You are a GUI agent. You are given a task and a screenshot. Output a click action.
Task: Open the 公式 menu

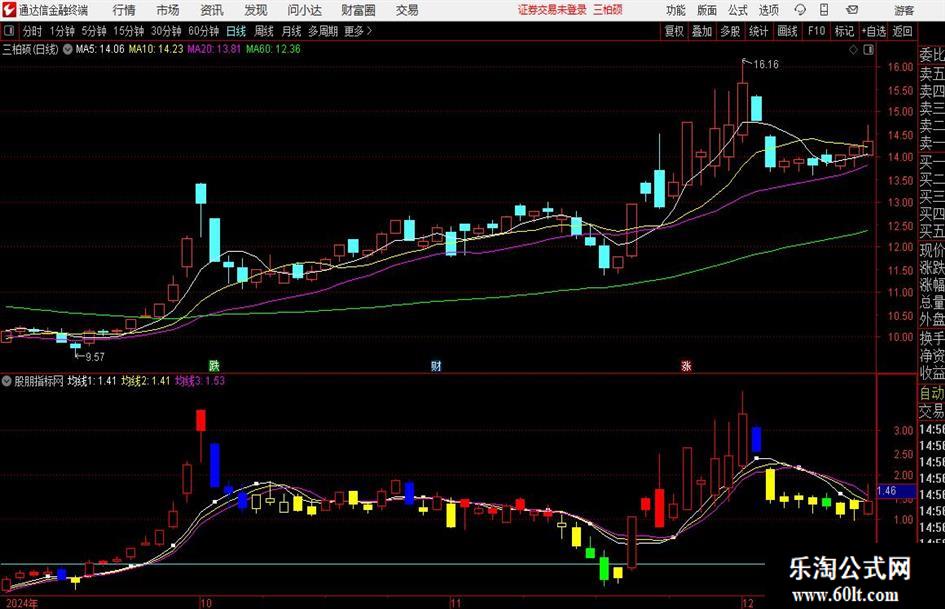point(738,10)
